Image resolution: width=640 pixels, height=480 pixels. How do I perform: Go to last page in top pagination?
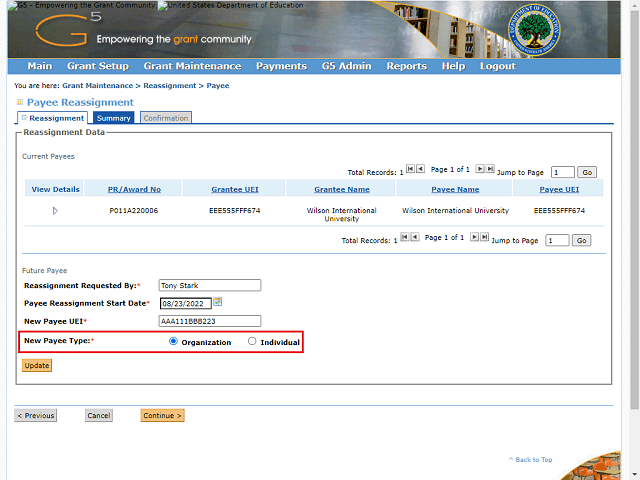point(490,169)
